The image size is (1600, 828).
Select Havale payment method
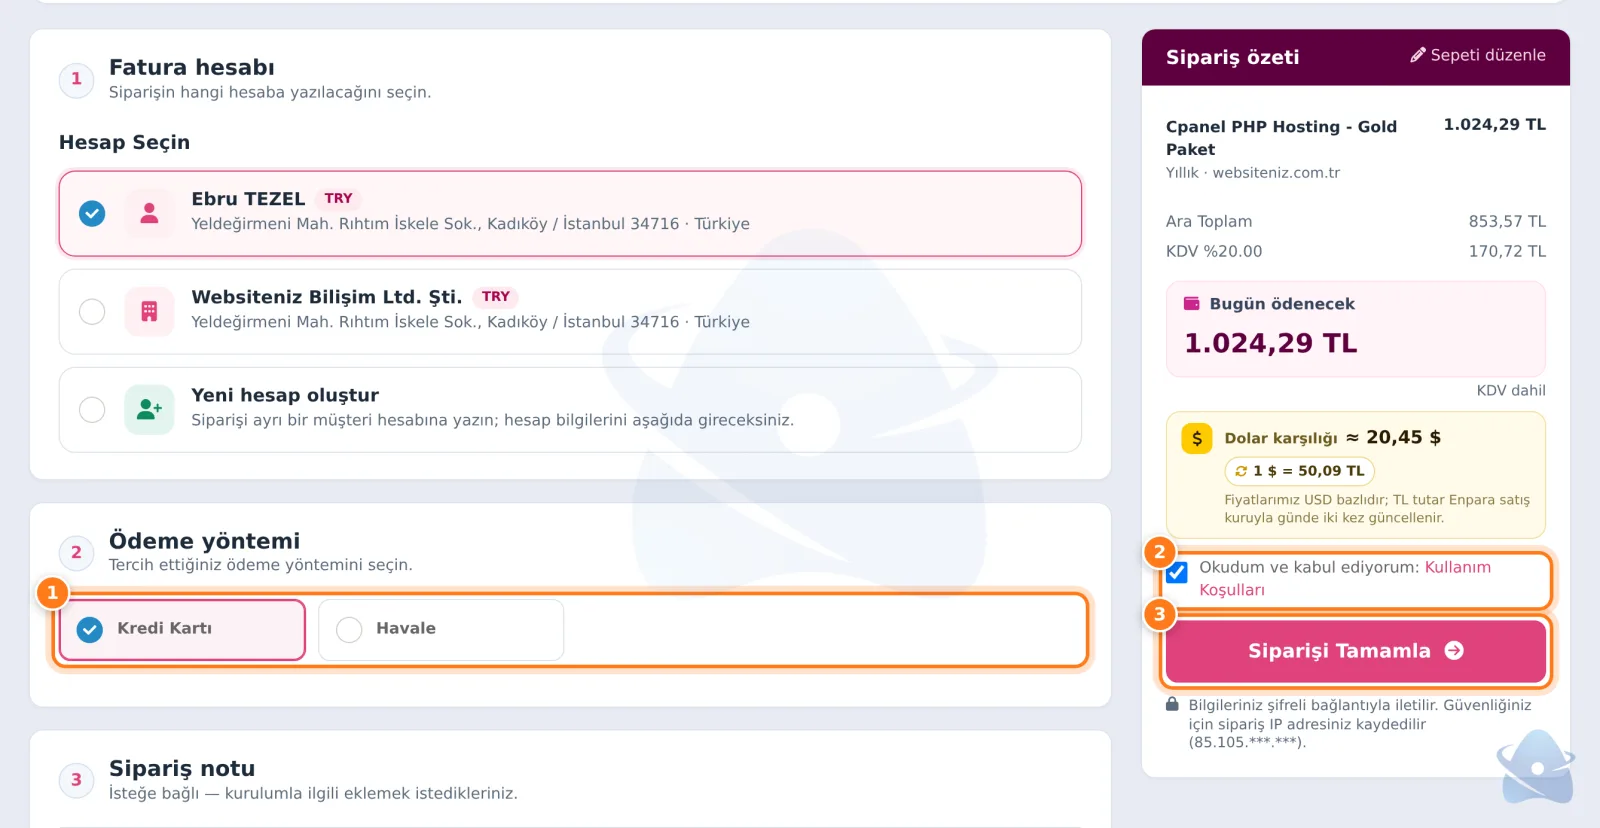tap(441, 629)
